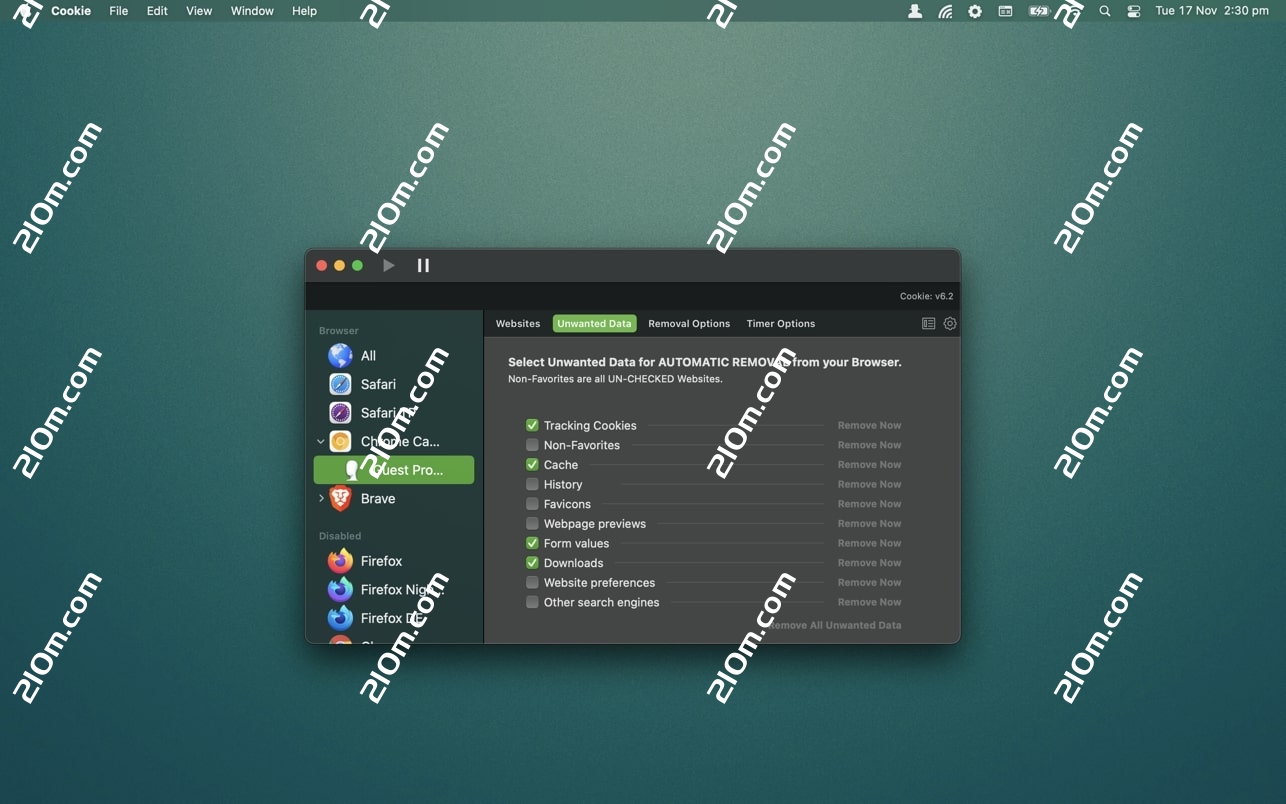1286x804 pixels.
Task: Click Remove Now for Tracking Cookies
Action: [869, 425]
